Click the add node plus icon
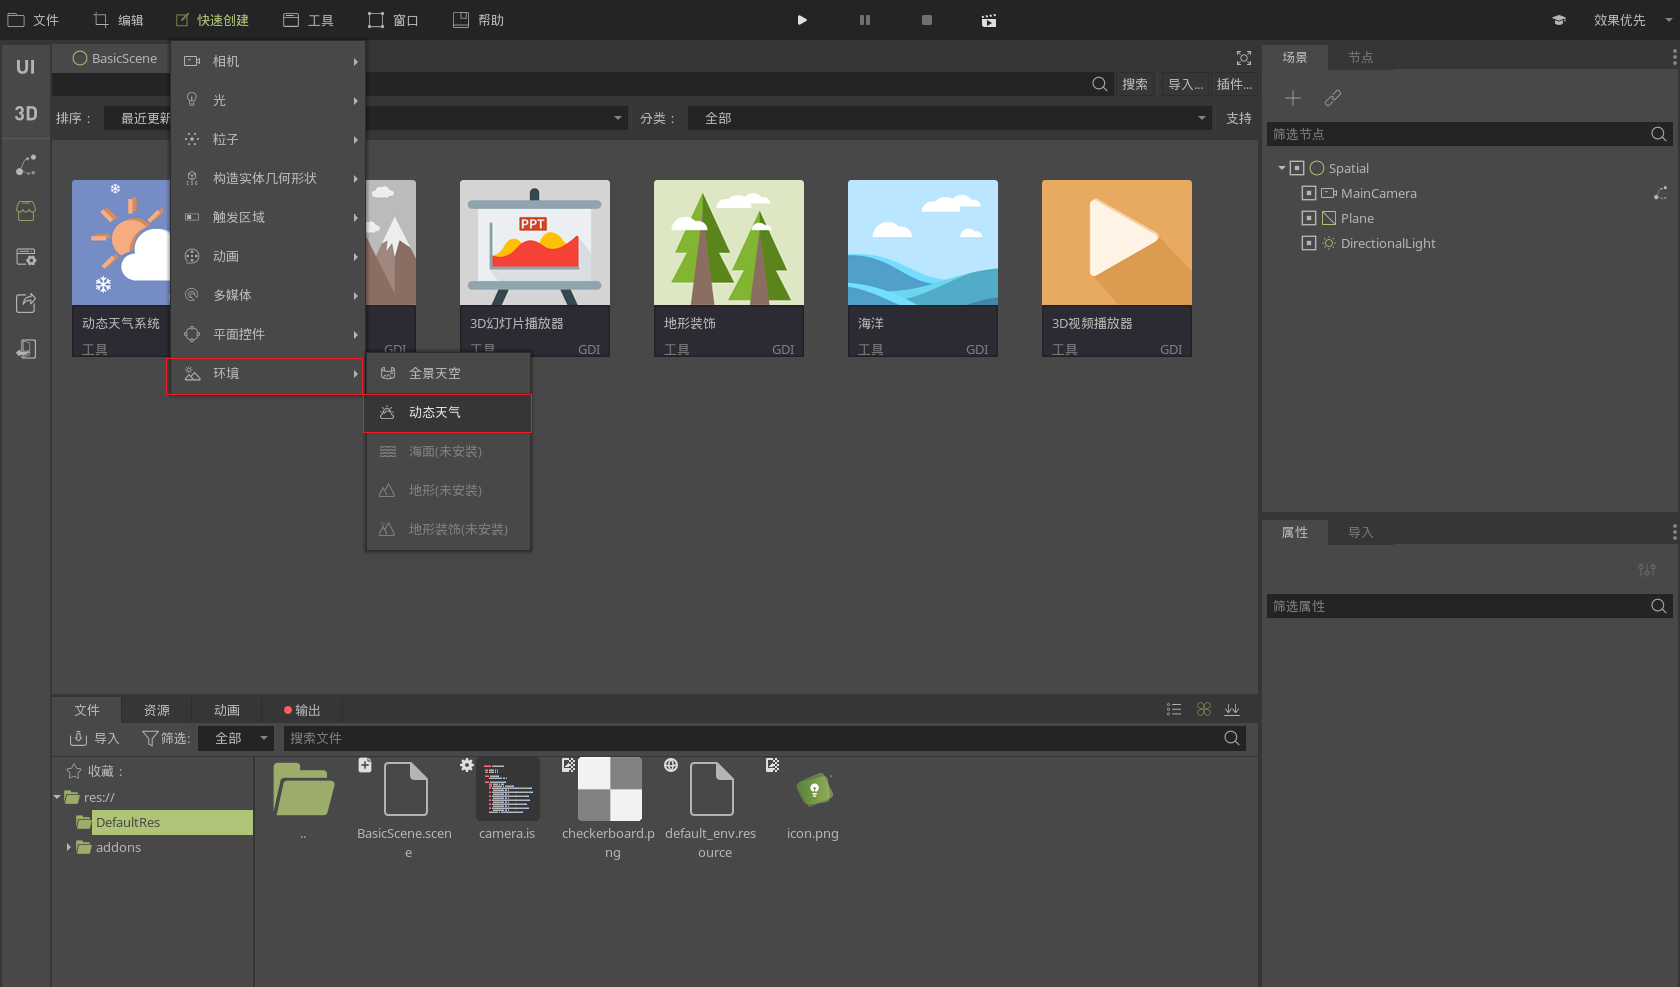Image resolution: width=1680 pixels, height=987 pixels. coord(1293,98)
